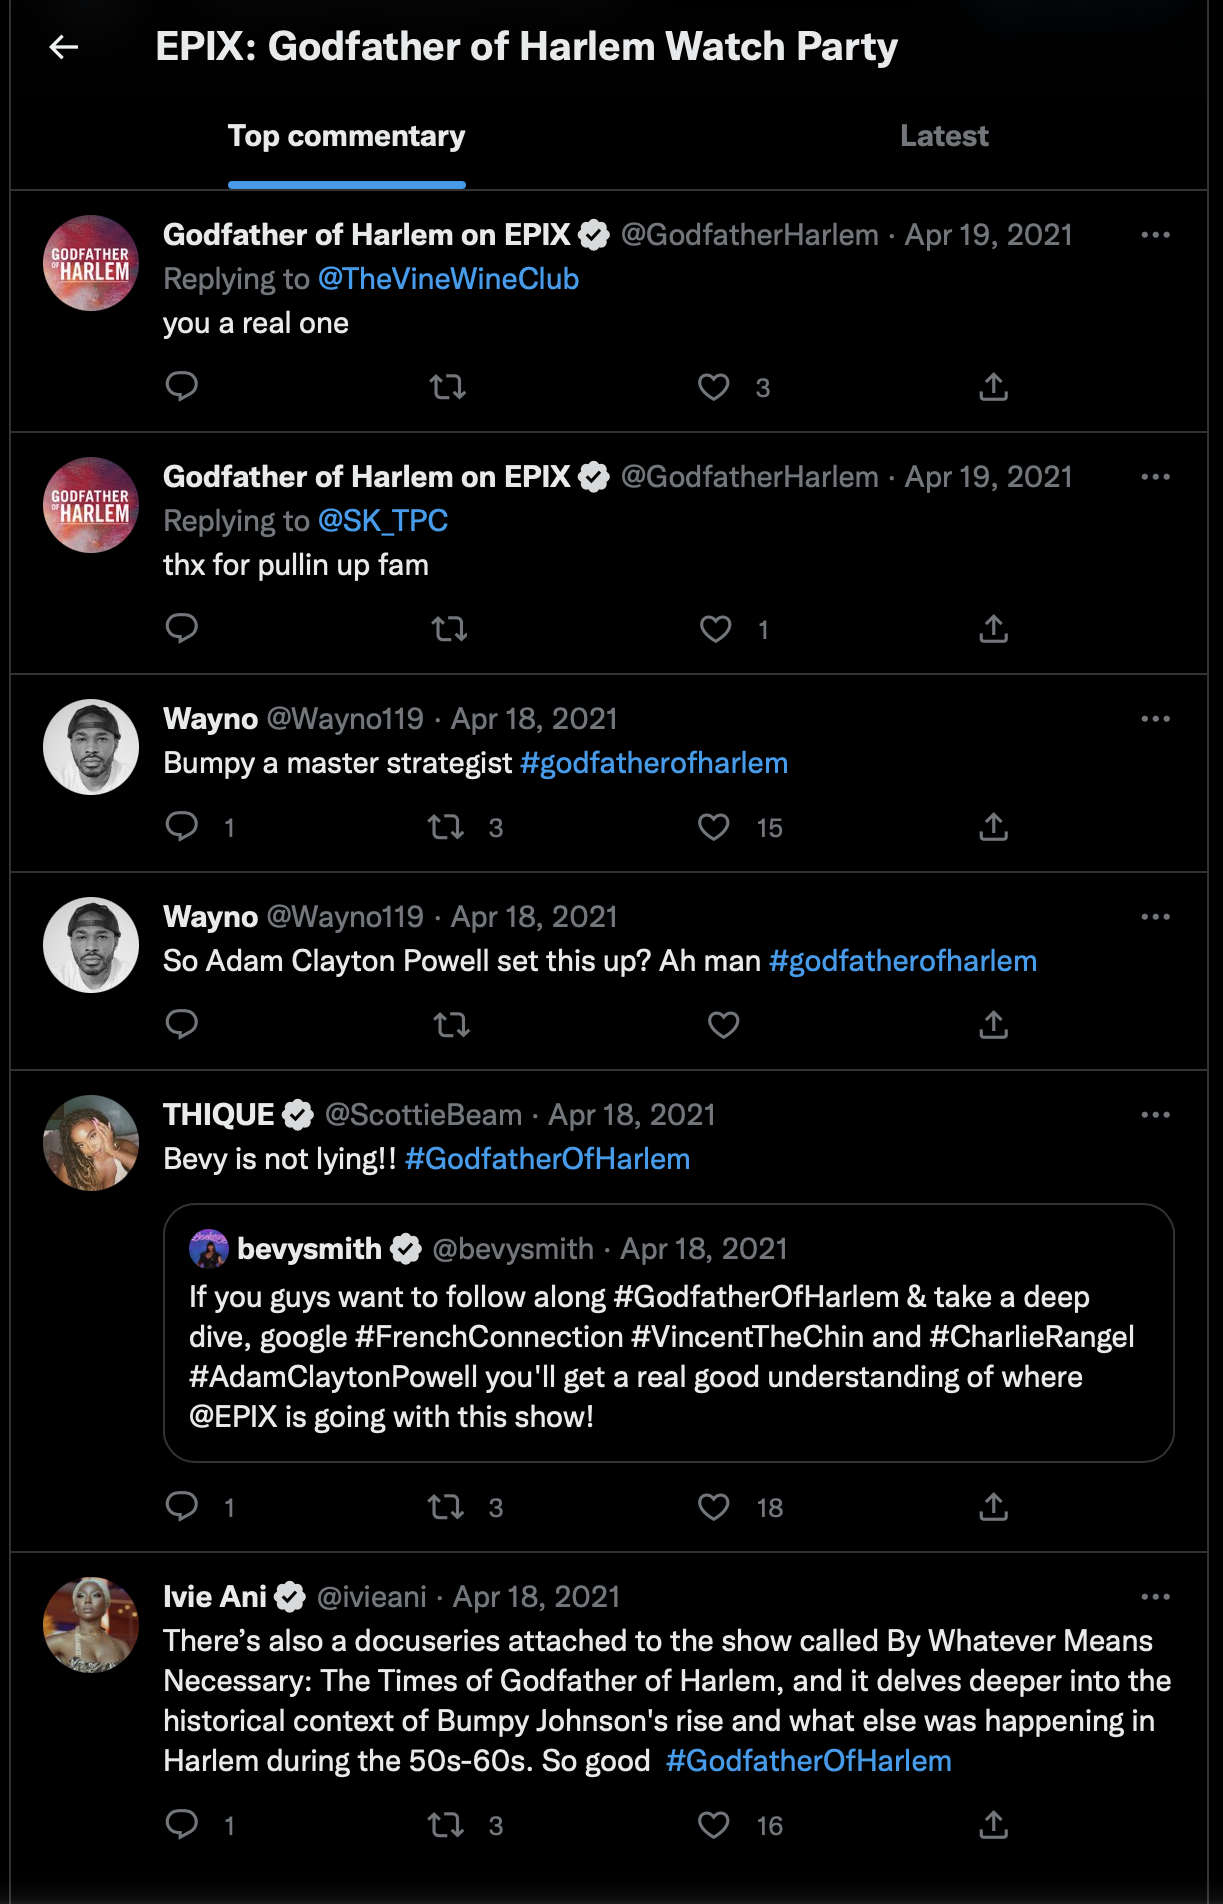The width and height of the screenshot is (1223, 1904).
Task: Open the #godfatherofharlem hashtag in Bumpy tweet
Action: [x=654, y=763]
